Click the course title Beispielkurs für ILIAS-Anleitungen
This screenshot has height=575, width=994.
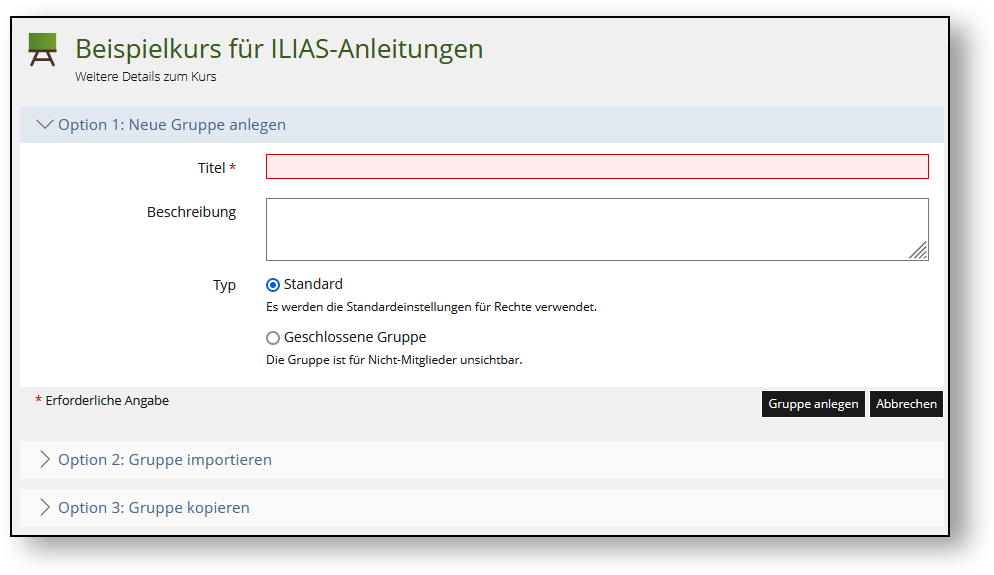[279, 49]
